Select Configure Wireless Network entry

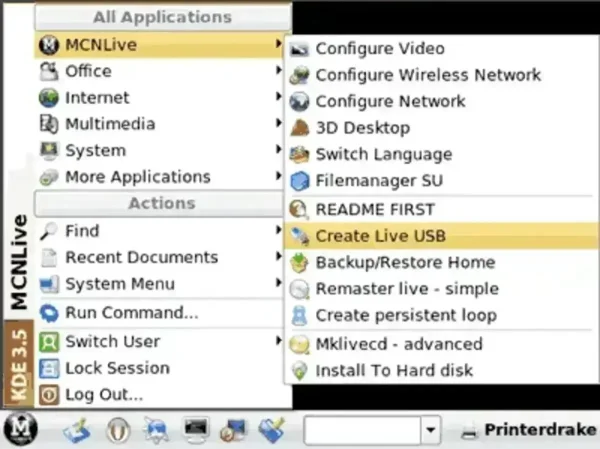pos(442,75)
